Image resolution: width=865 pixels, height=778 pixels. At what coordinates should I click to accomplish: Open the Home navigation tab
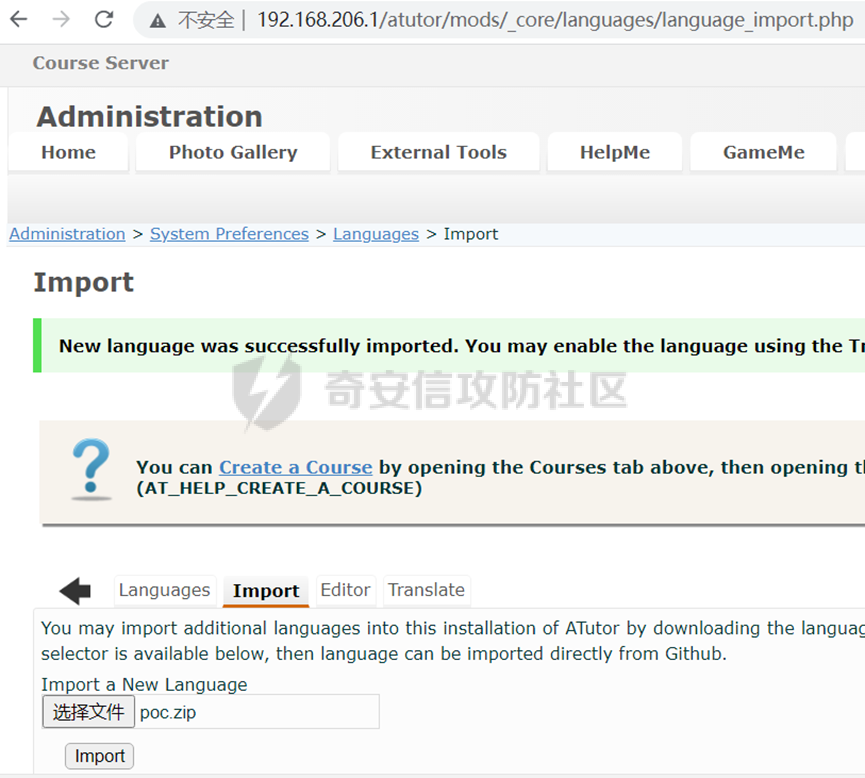pyautogui.click(x=68, y=152)
